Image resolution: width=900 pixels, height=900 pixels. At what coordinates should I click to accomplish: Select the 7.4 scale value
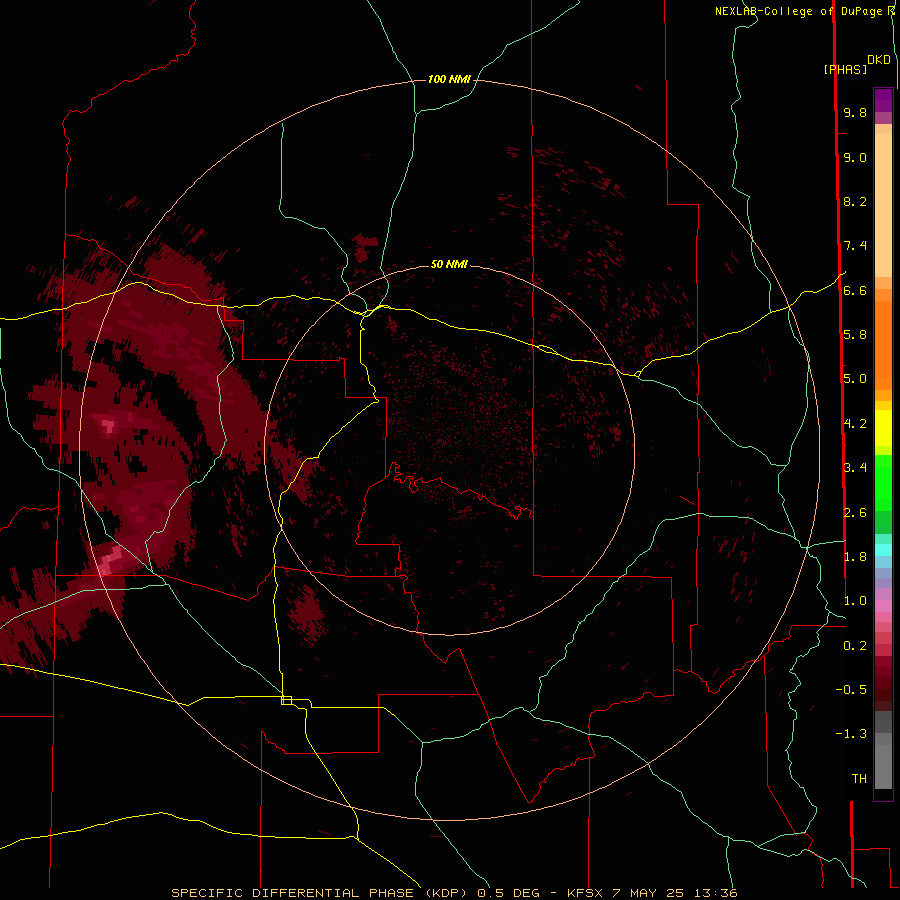(855, 246)
